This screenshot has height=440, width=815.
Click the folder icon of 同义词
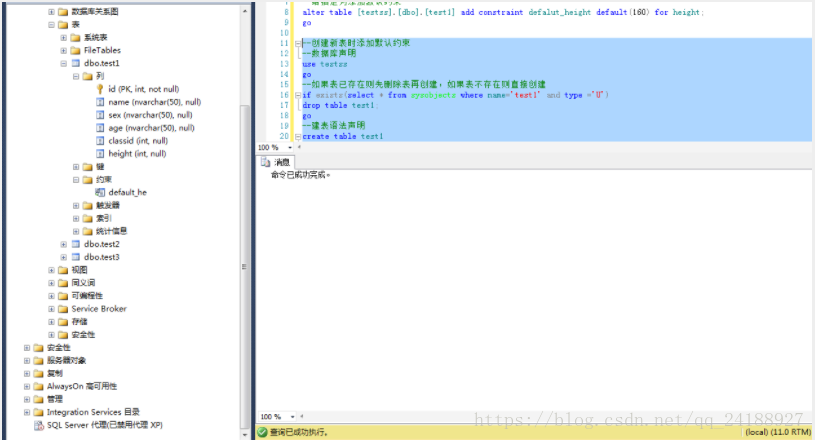point(63,283)
